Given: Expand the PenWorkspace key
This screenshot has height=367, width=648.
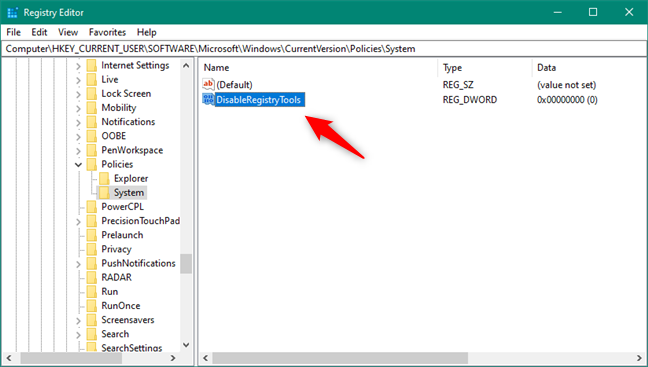Looking at the screenshot, I should point(79,150).
